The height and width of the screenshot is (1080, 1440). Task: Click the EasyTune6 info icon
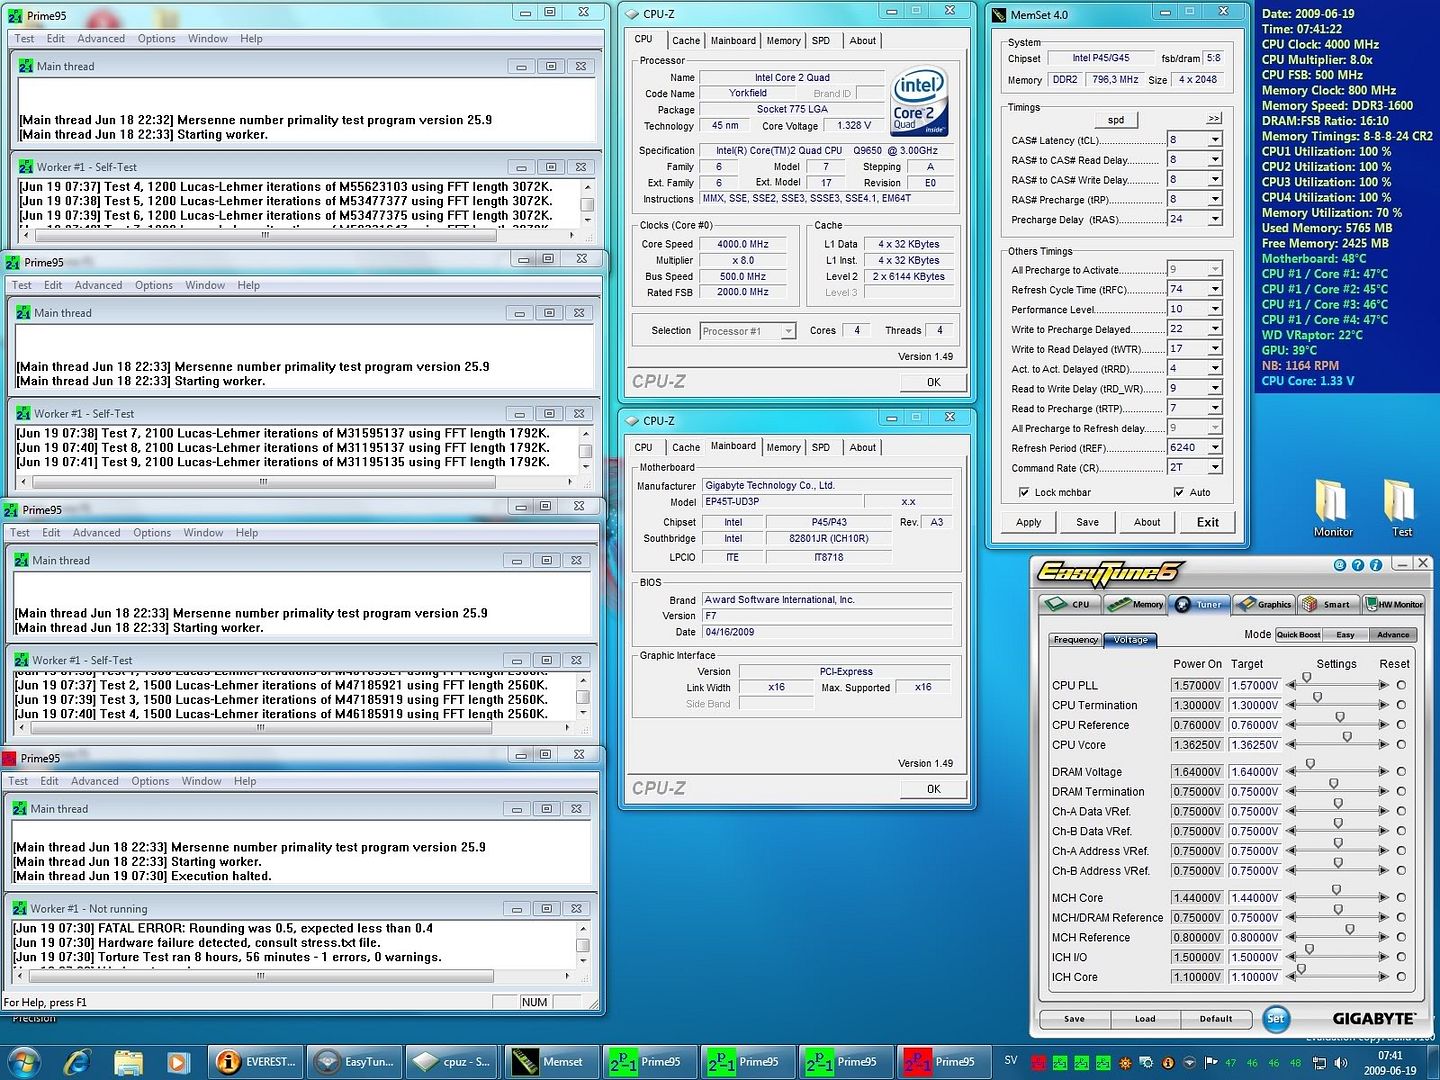pyautogui.click(x=1376, y=565)
